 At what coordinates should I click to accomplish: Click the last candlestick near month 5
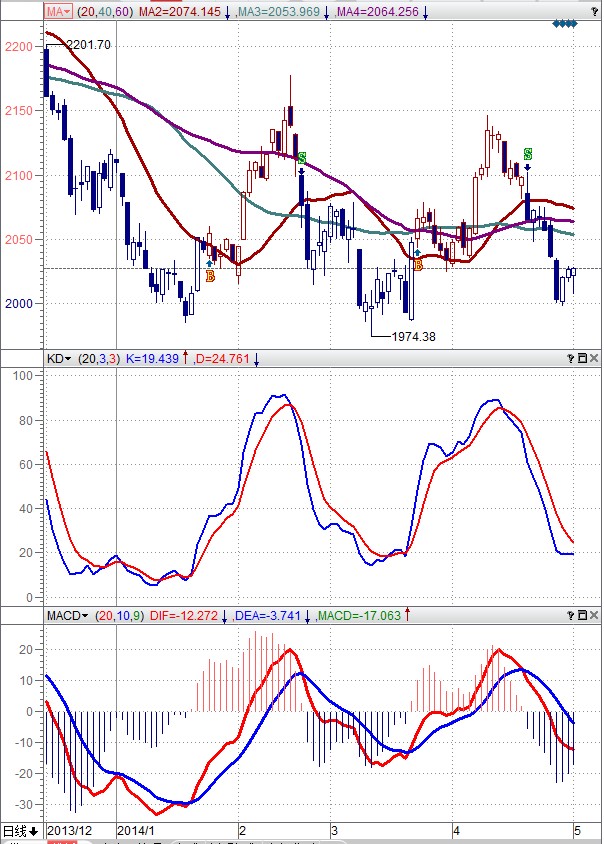(x=574, y=272)
